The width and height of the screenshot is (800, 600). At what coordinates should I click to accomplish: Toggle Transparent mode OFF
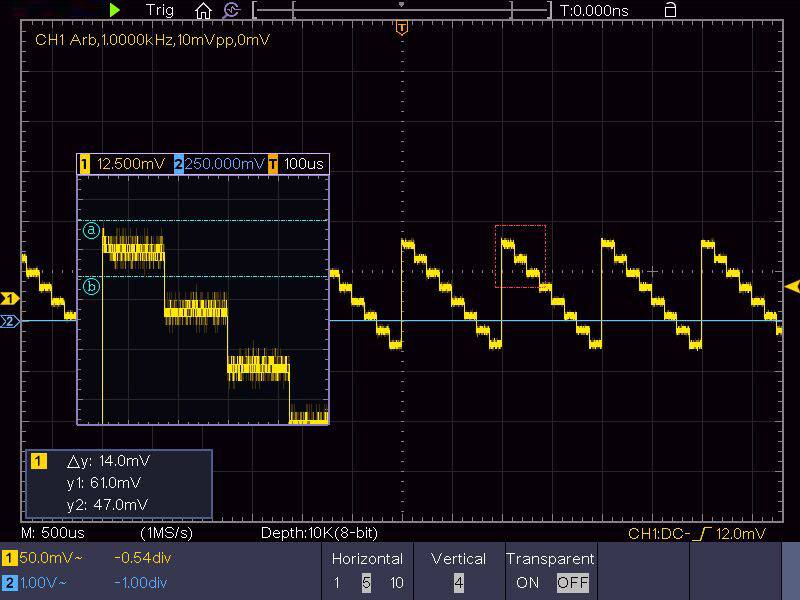click(x=572, y=583)
